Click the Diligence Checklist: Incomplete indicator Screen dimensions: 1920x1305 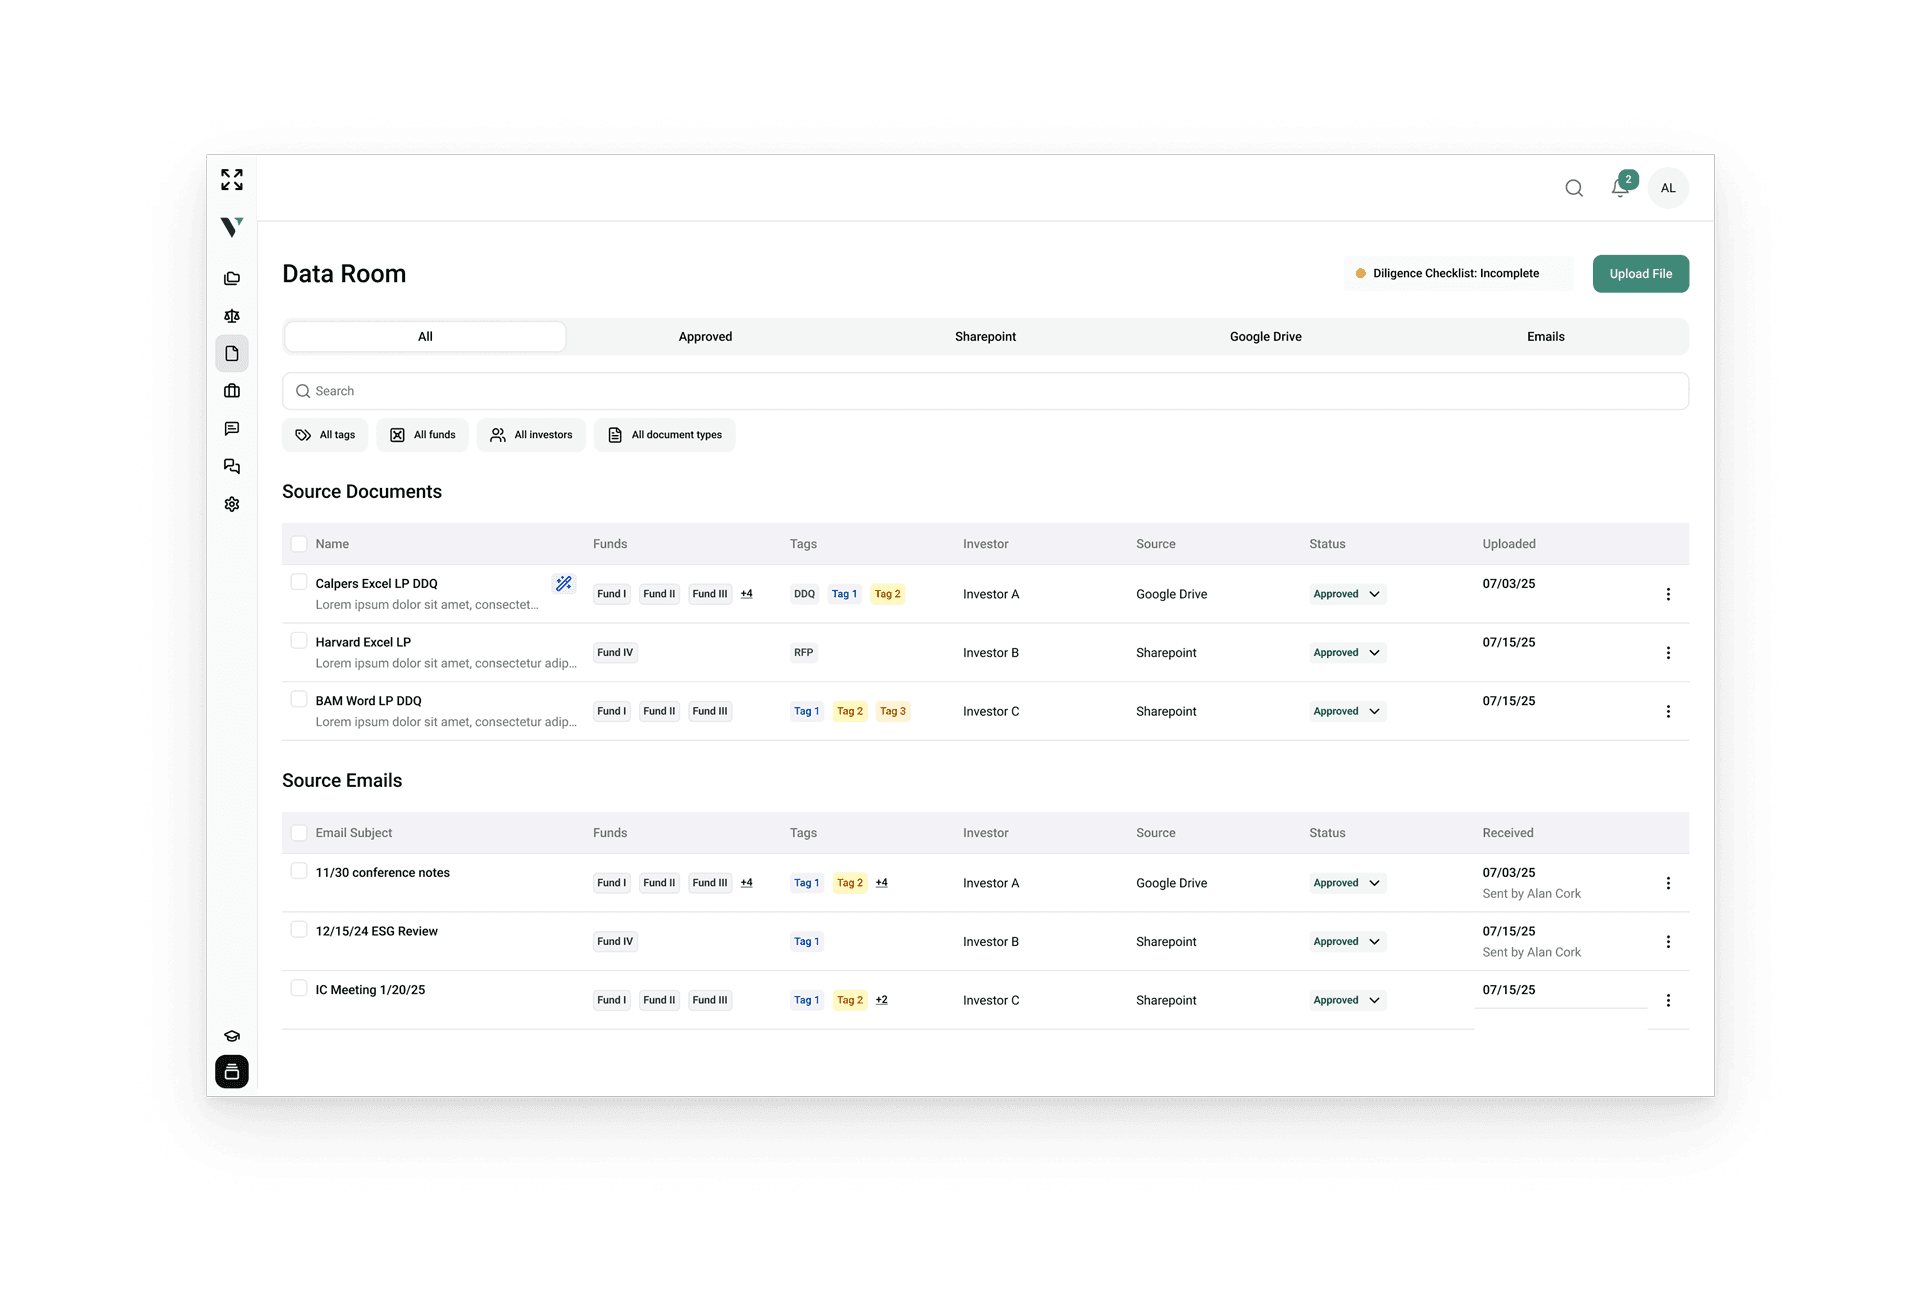point(1455,274)
